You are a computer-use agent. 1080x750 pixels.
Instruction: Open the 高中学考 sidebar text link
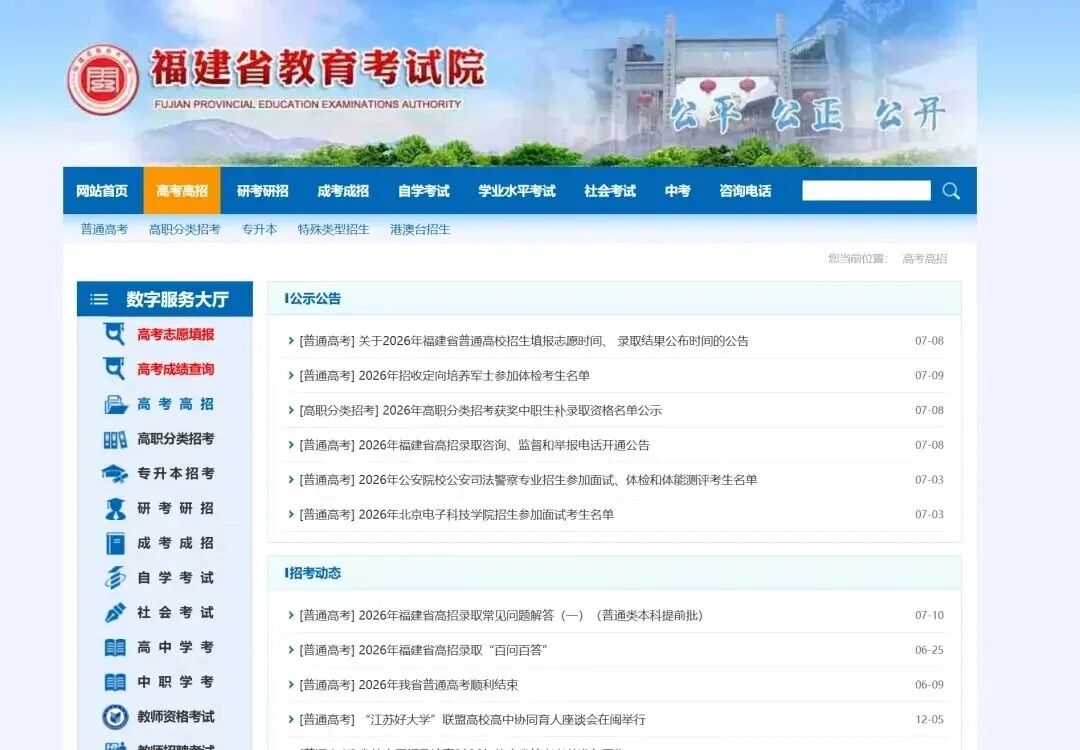[x=176, y=647]
